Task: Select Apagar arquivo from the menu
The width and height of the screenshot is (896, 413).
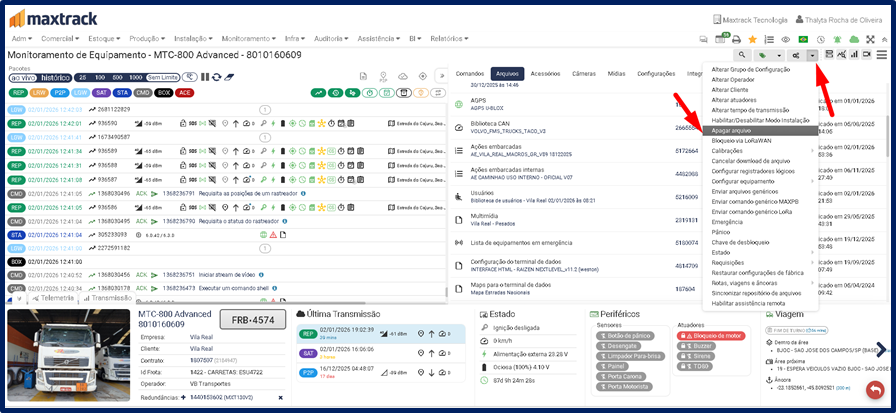Action: [732, 130]
